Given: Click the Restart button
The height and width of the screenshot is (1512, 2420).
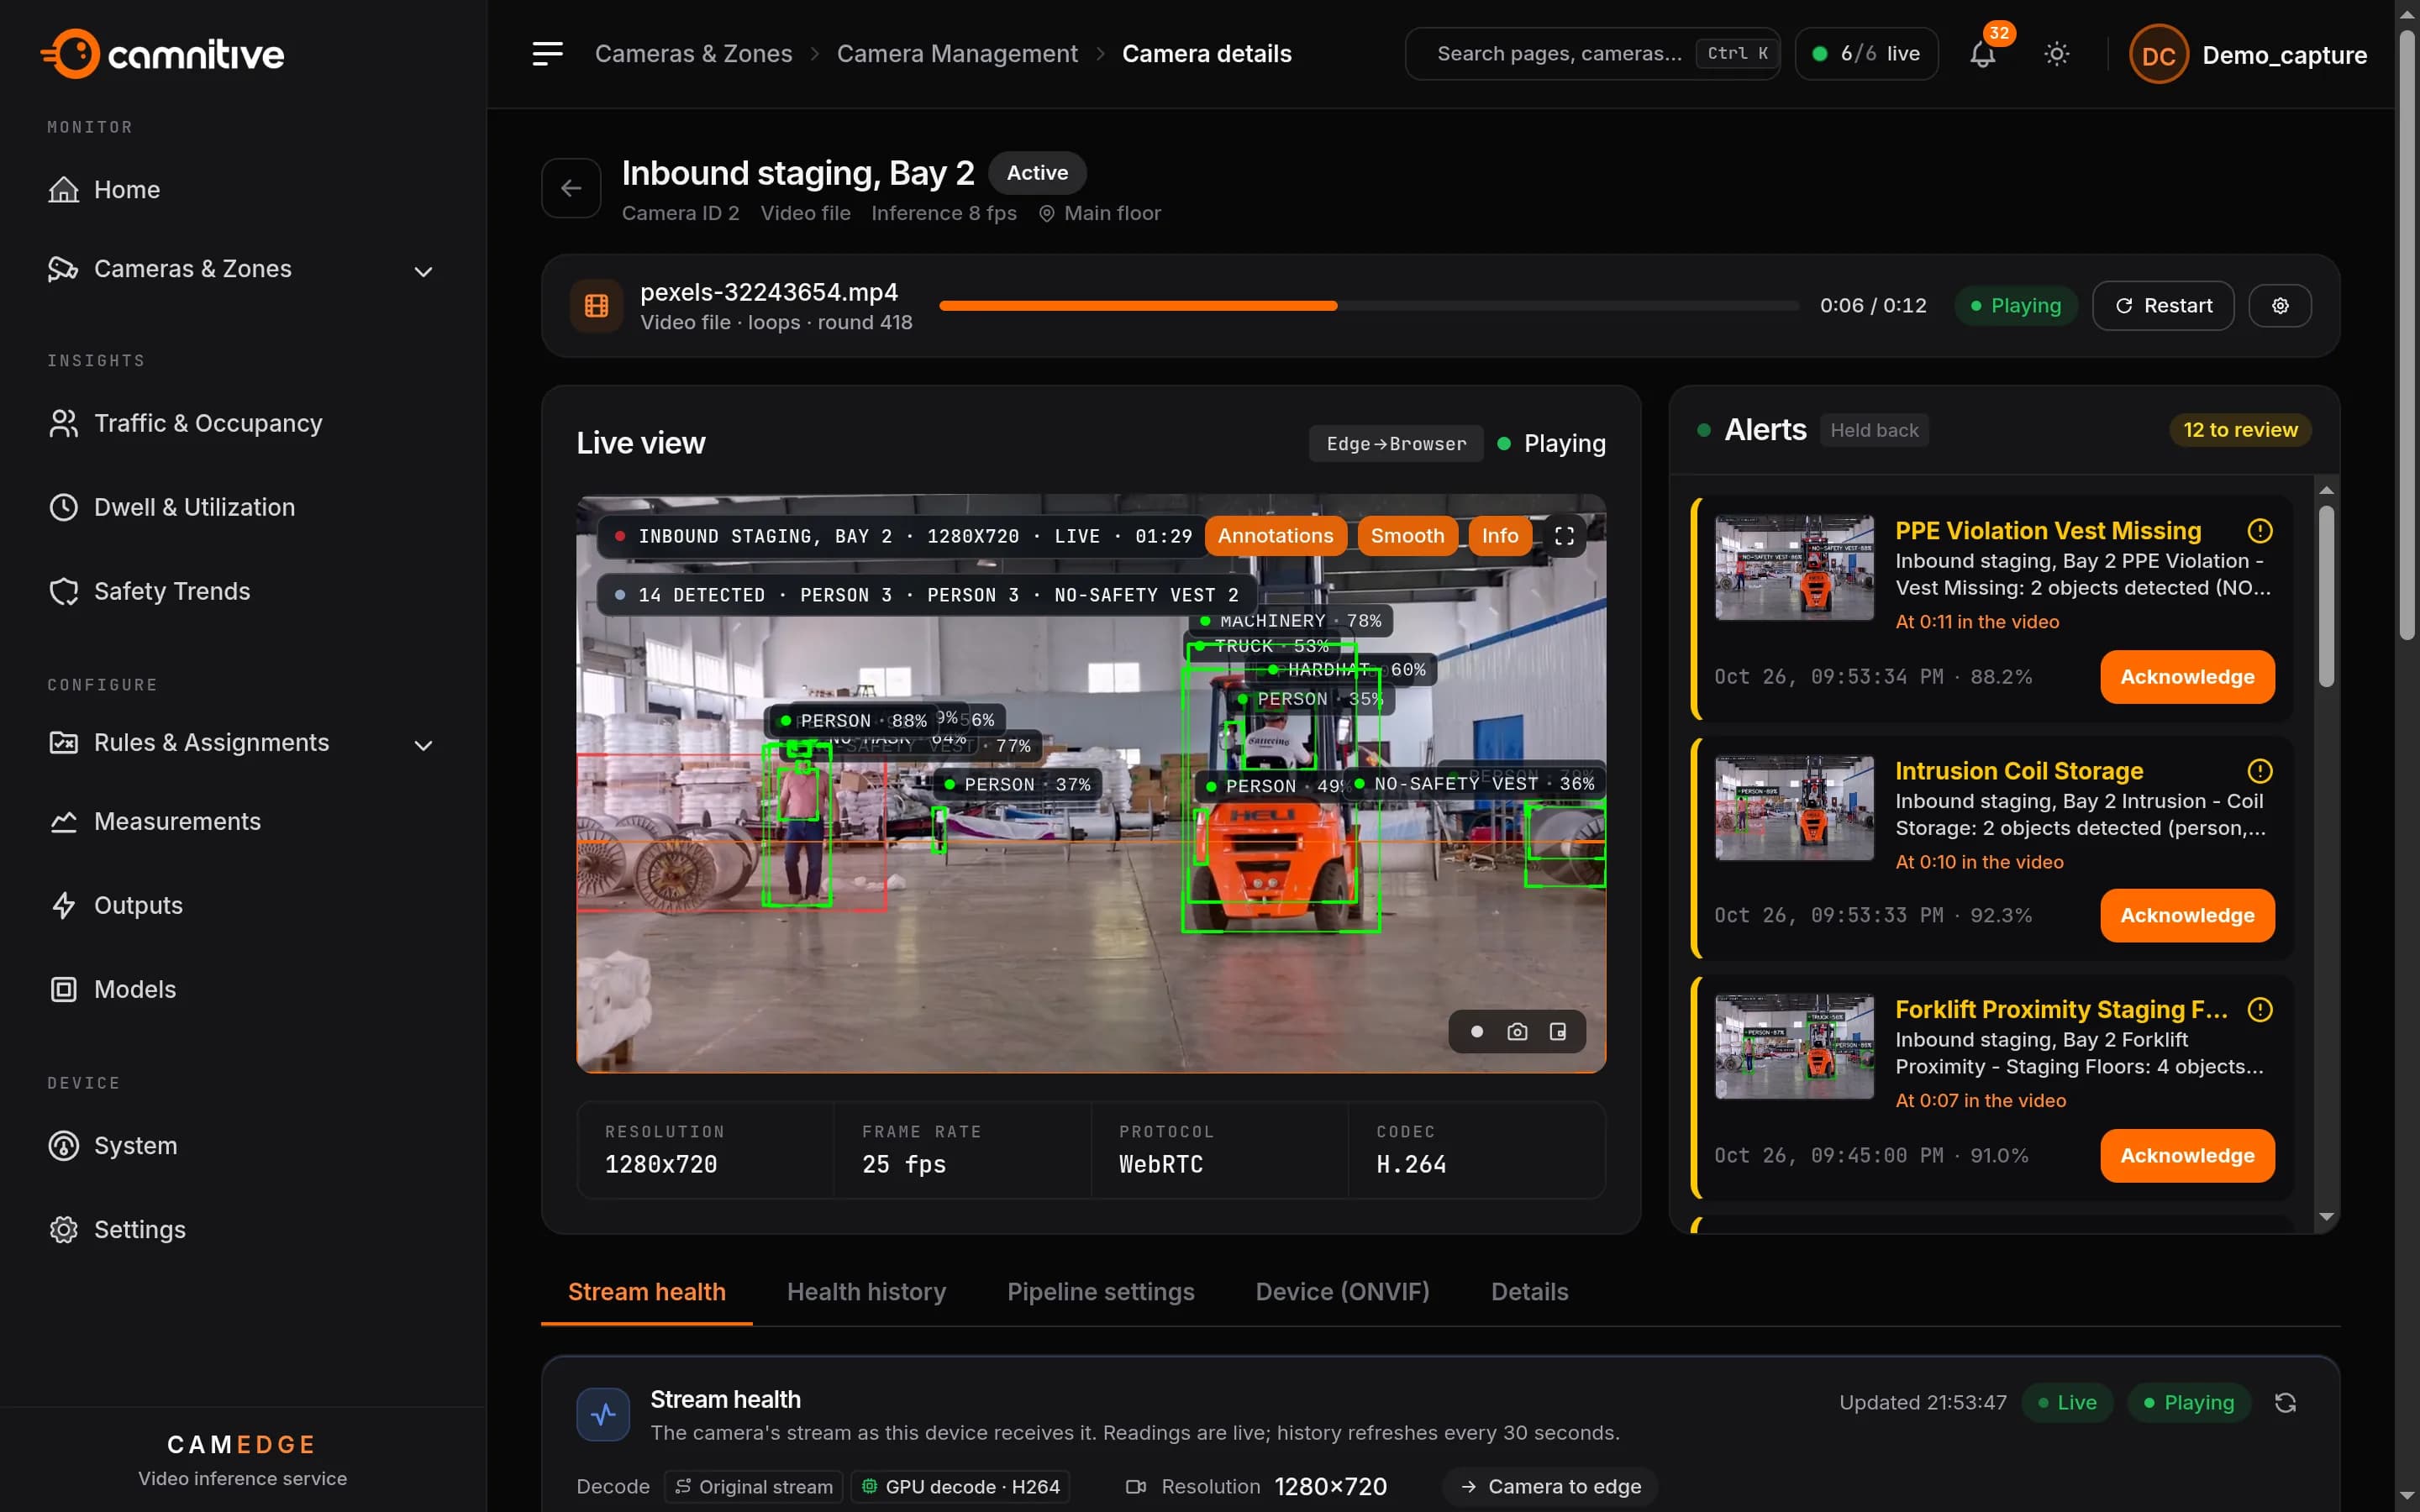Looking at the screenshot, I should pos(2163,306).
